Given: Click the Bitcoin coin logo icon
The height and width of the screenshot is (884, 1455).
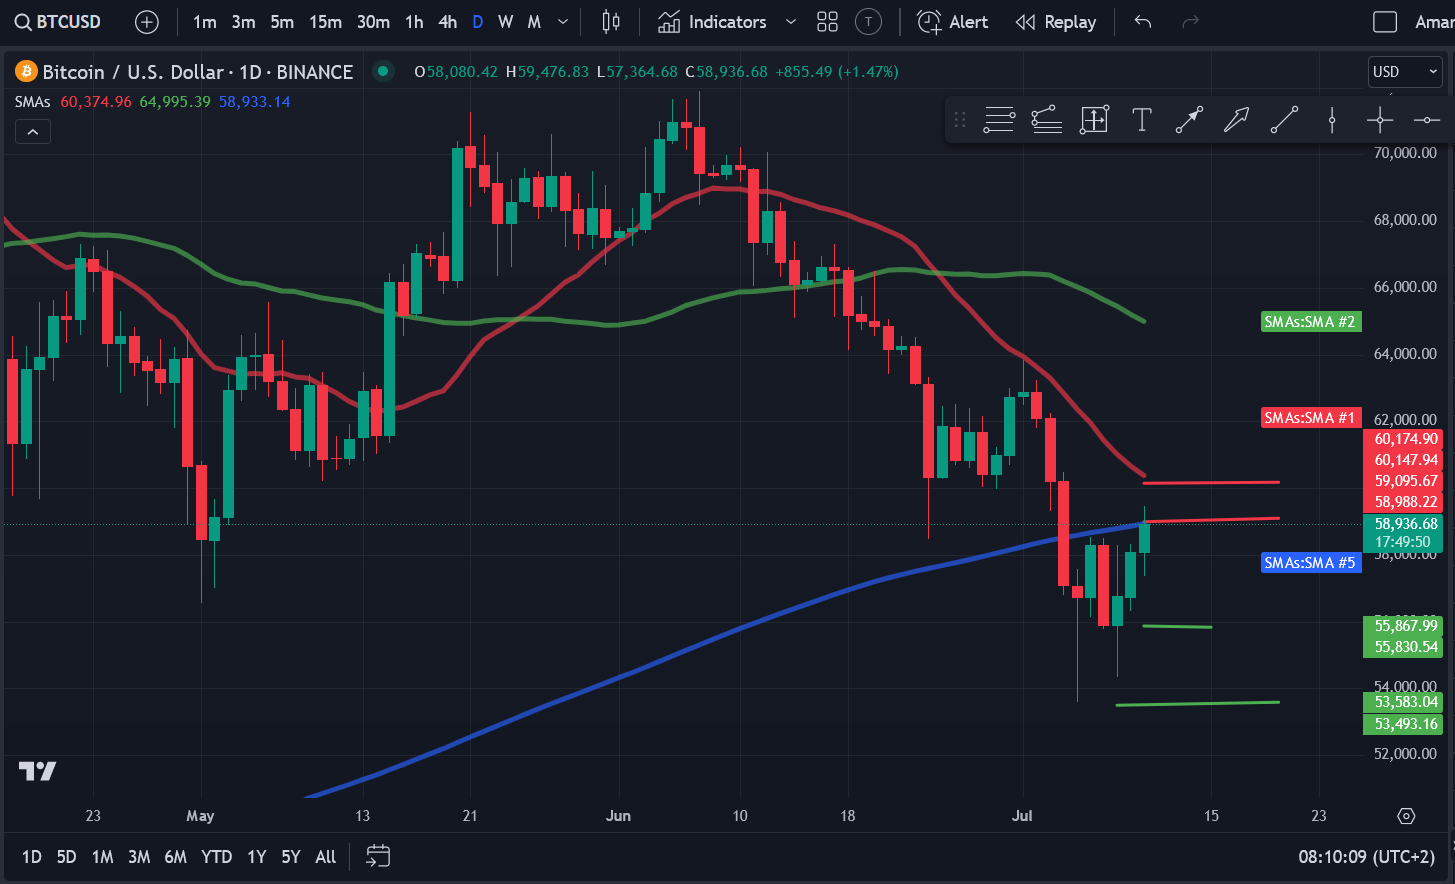Looking at the screenshot, I should pos(26,71).
